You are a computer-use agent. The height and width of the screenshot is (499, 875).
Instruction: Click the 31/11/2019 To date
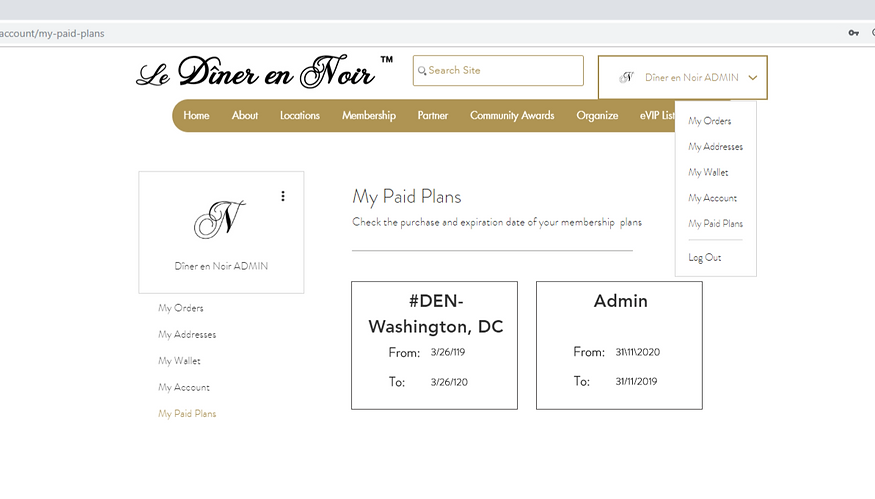(636, 382)
